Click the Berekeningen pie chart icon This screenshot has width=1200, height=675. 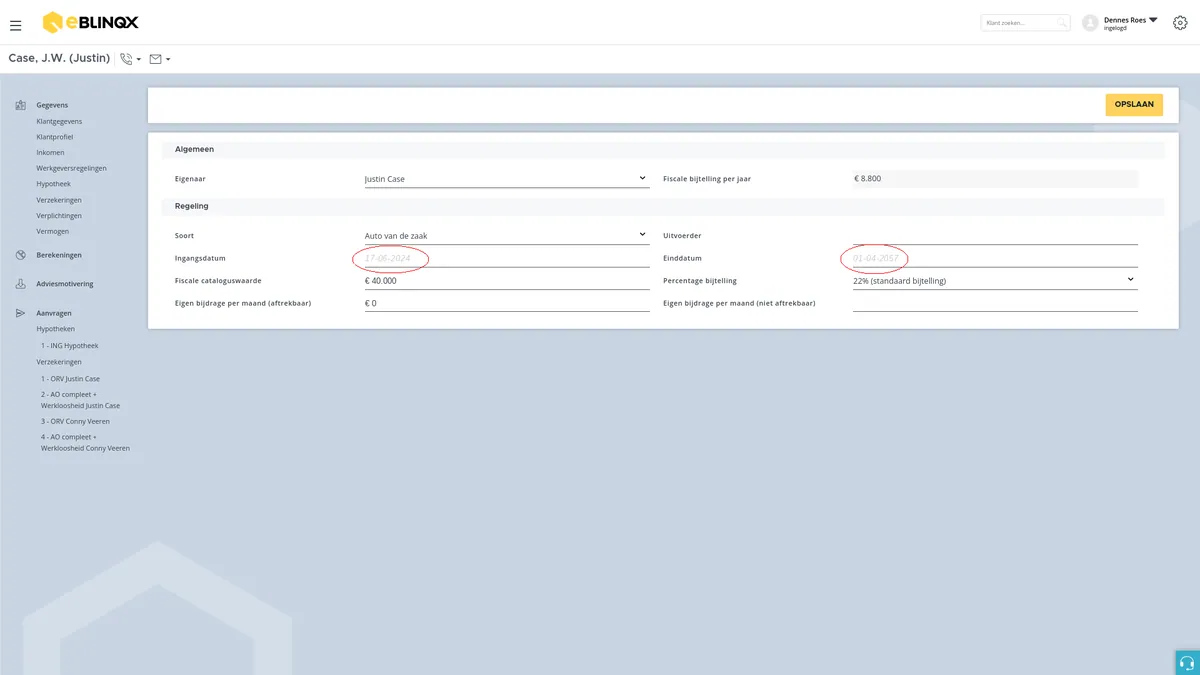(x=21, y=255)
